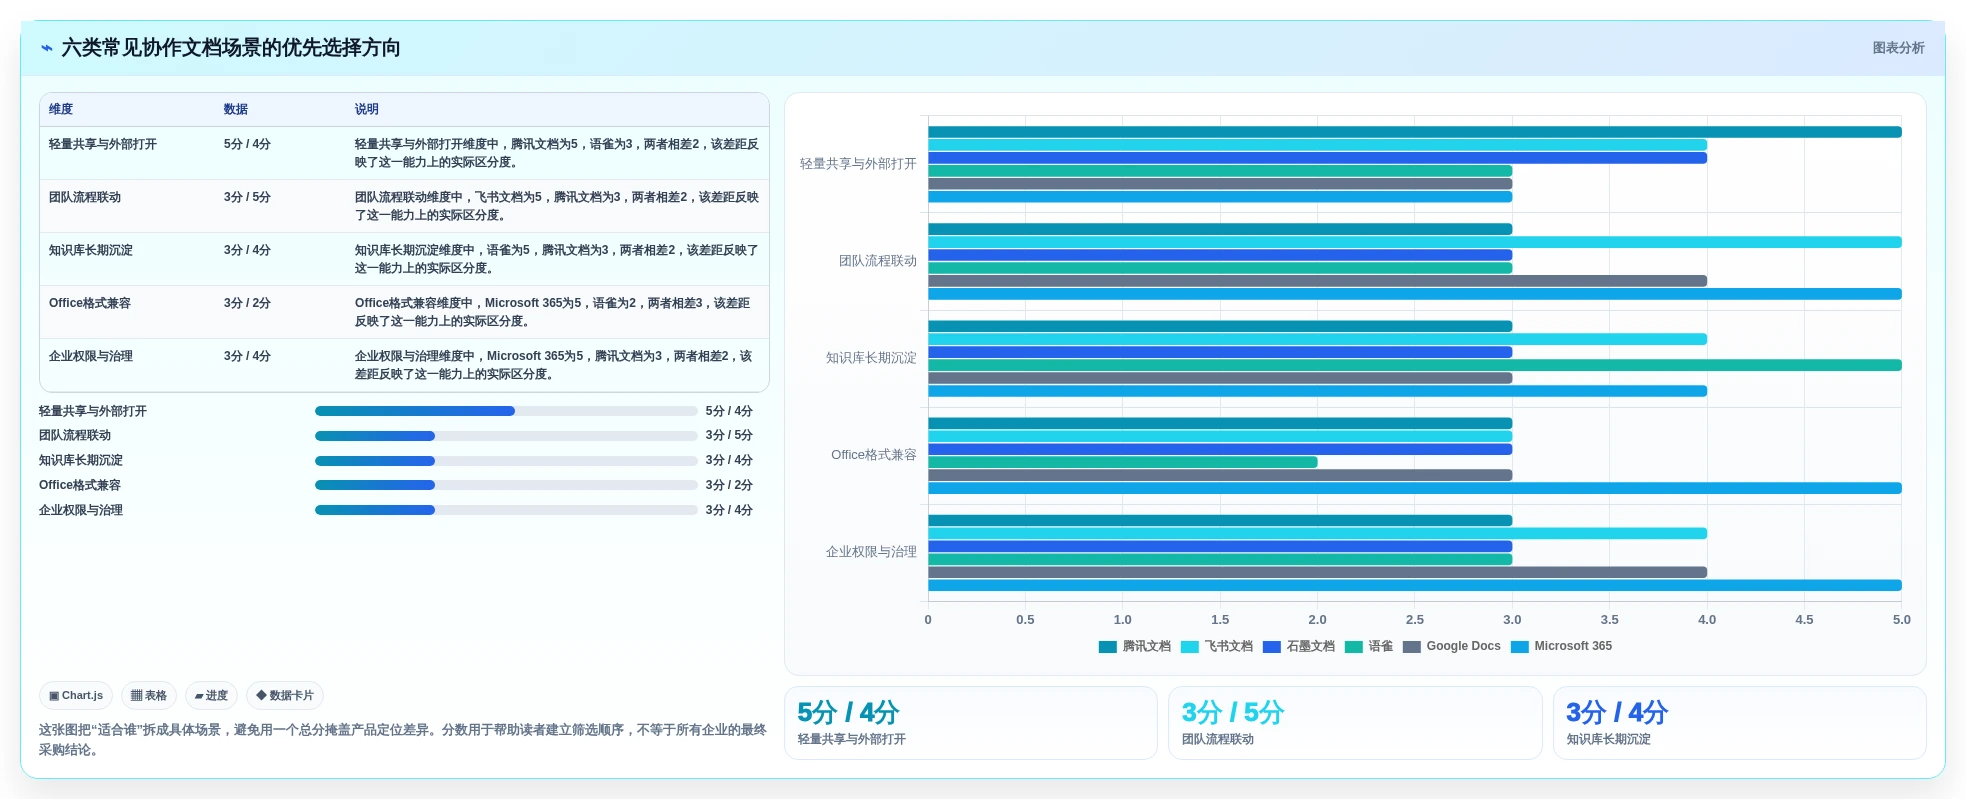Click the wave icon beside the page title
The width and height of the screenshot is (1966, 799).
click(x=46, y=48)
